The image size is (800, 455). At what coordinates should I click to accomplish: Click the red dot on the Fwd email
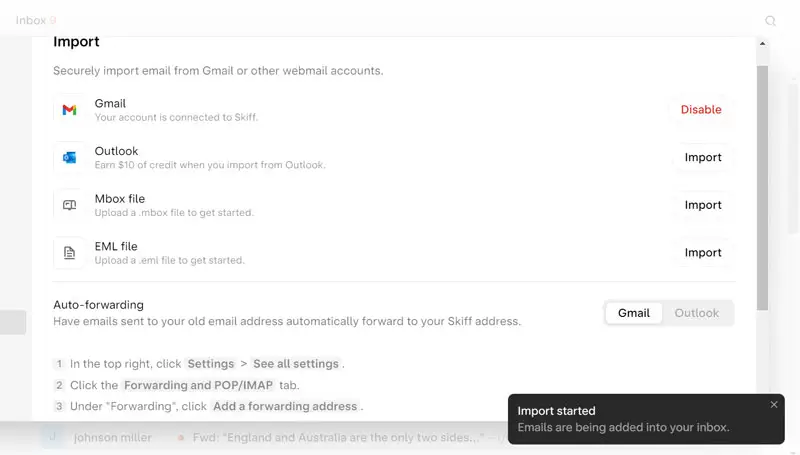(x=181, y=438)
